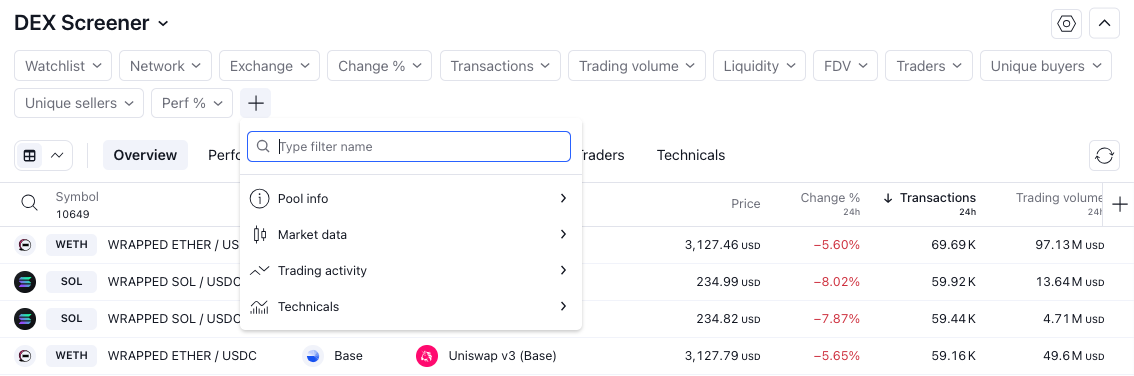Open the Liquidity filter dropdown
The width and height of the screenshot is (1134, 376).
click(x=759, y=66)
